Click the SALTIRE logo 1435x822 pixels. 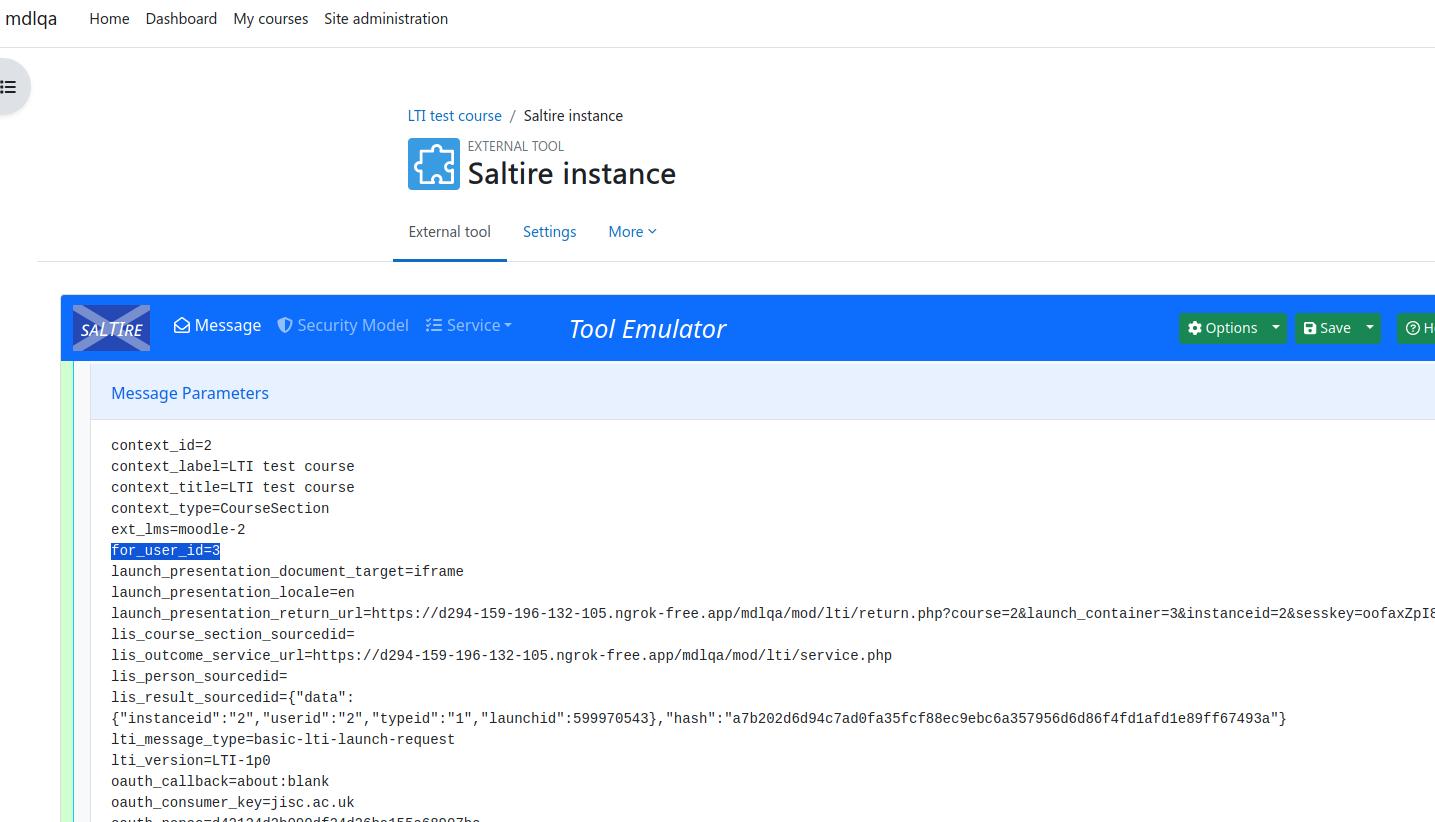(111, 328)
